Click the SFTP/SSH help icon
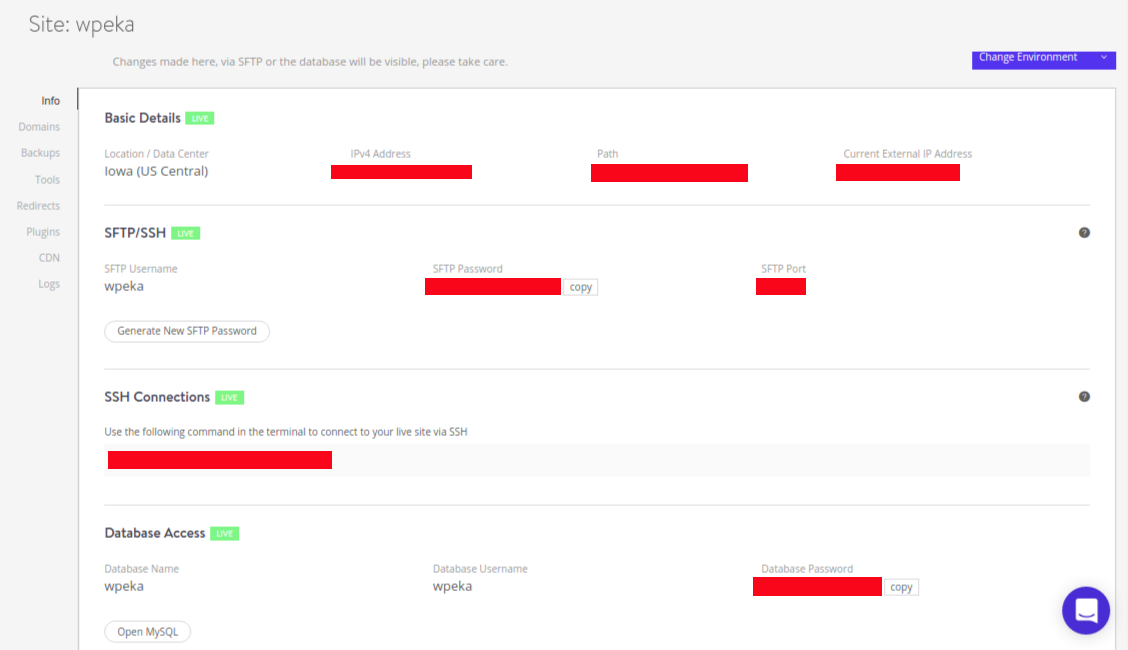The height and width of the screenshot is (650, 1128). [x=1084, y=232]
